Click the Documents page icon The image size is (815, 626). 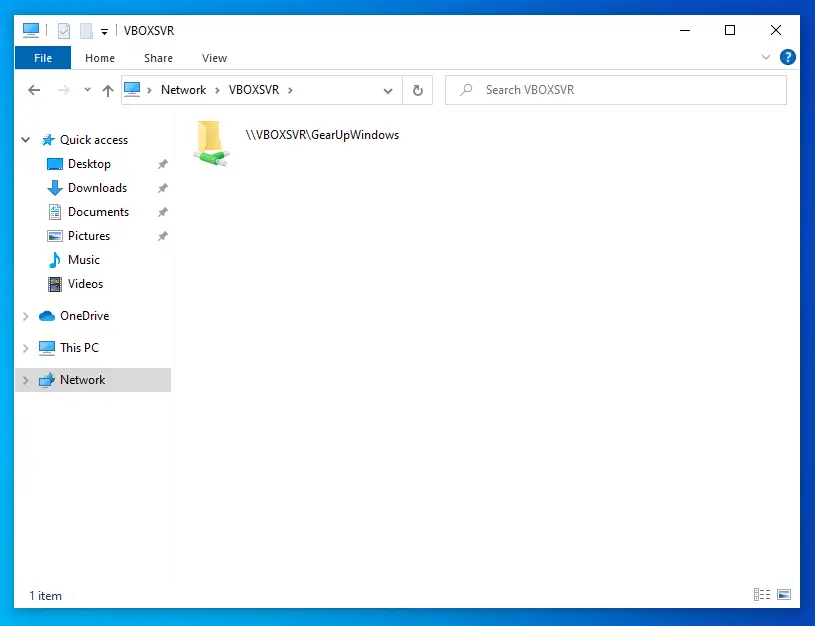(55, 212)
